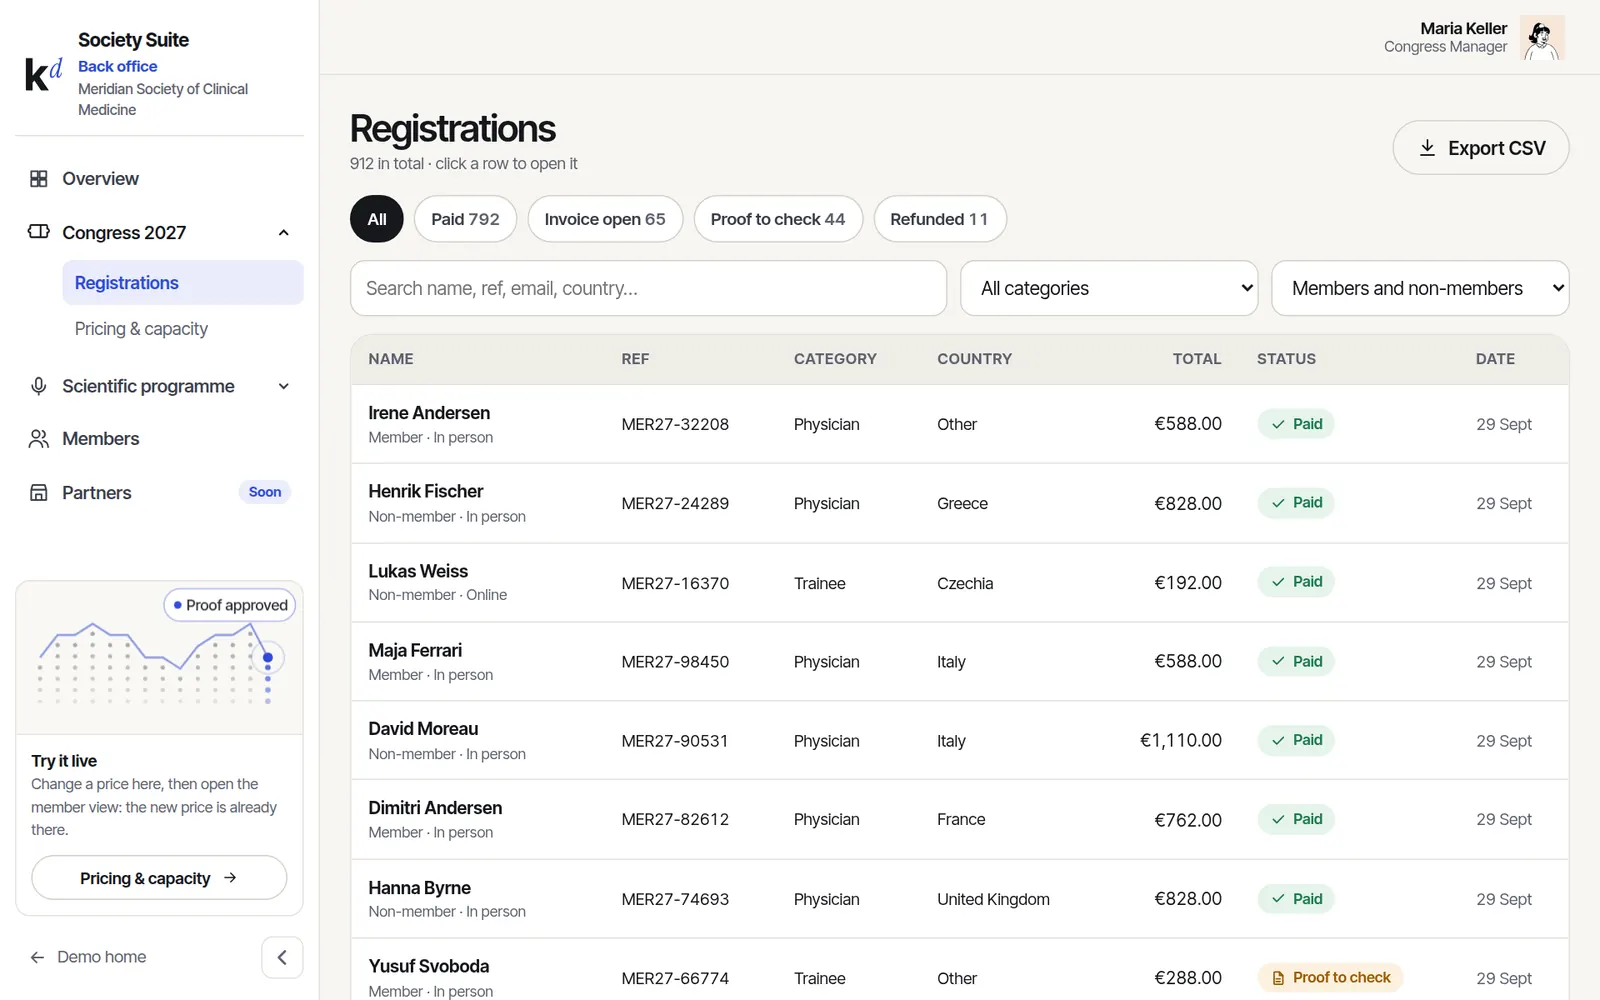The image size is (1600, 1000).
Task: Open Henrik Fischer's registration row
Action: pos(960,503)
